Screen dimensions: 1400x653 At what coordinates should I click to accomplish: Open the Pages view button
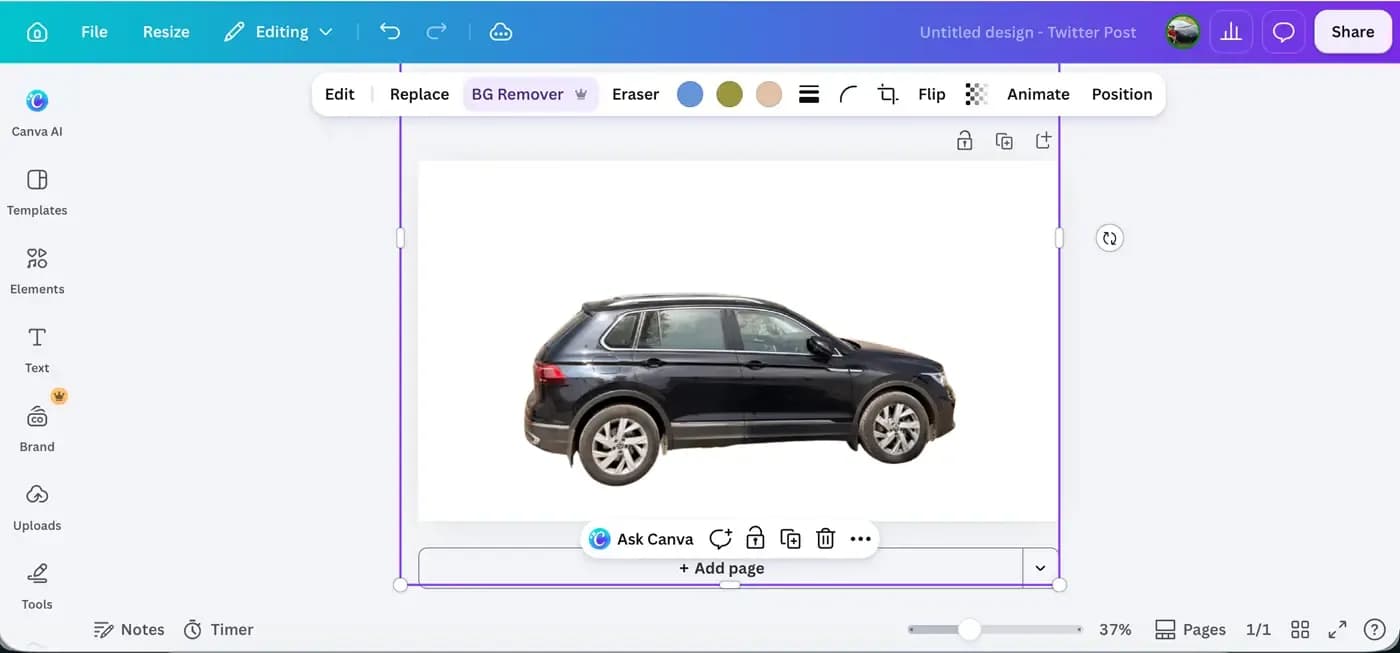coord(1190,629)
